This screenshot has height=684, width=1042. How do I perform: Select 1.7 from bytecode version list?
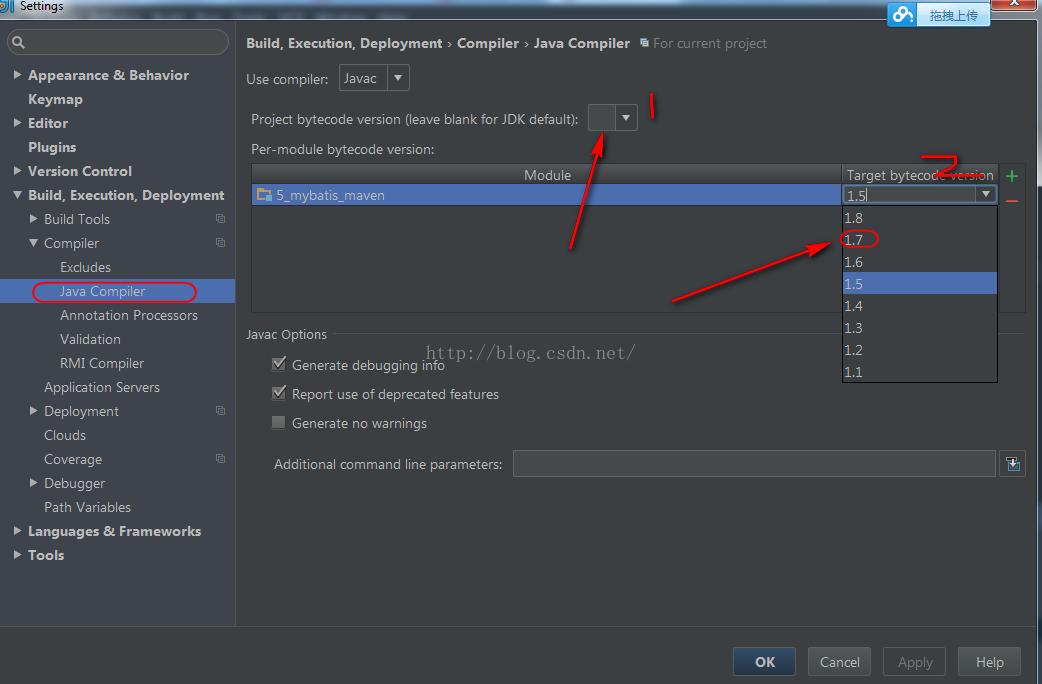[x=854, y=240]
